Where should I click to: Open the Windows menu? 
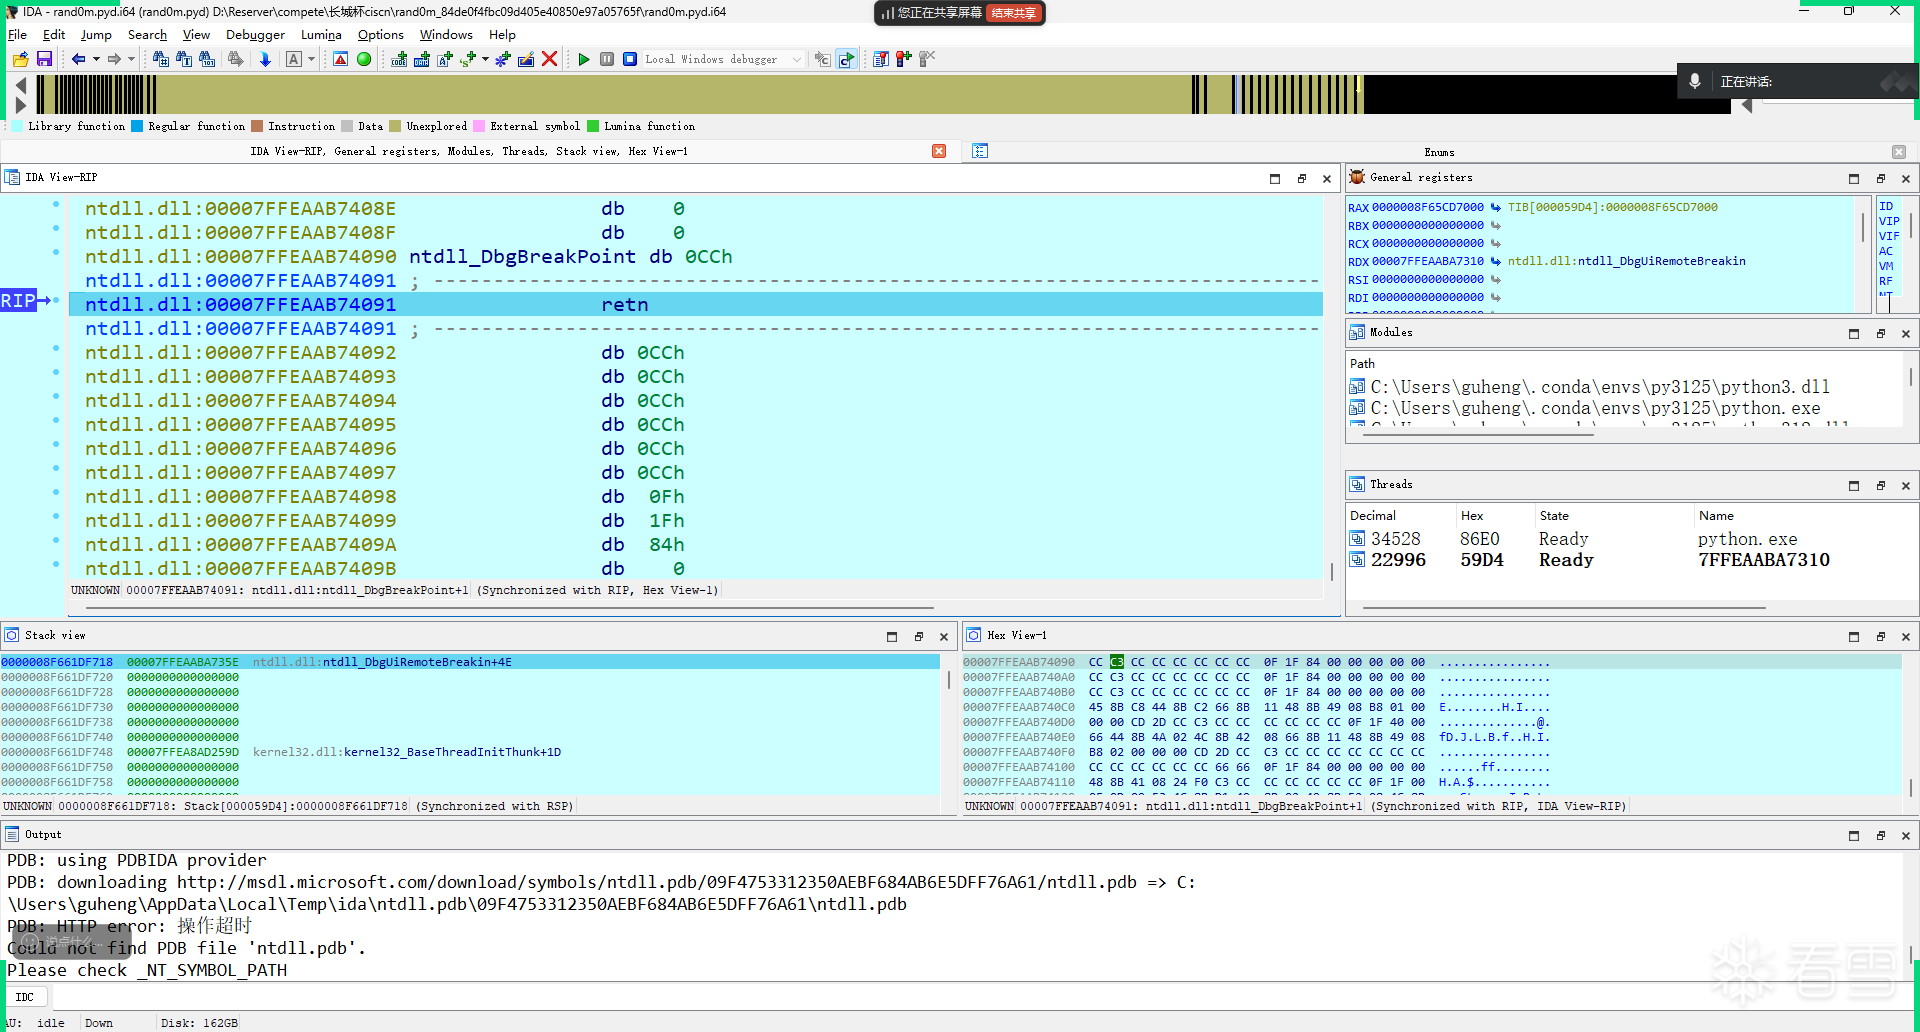click(x=446, y=35)
